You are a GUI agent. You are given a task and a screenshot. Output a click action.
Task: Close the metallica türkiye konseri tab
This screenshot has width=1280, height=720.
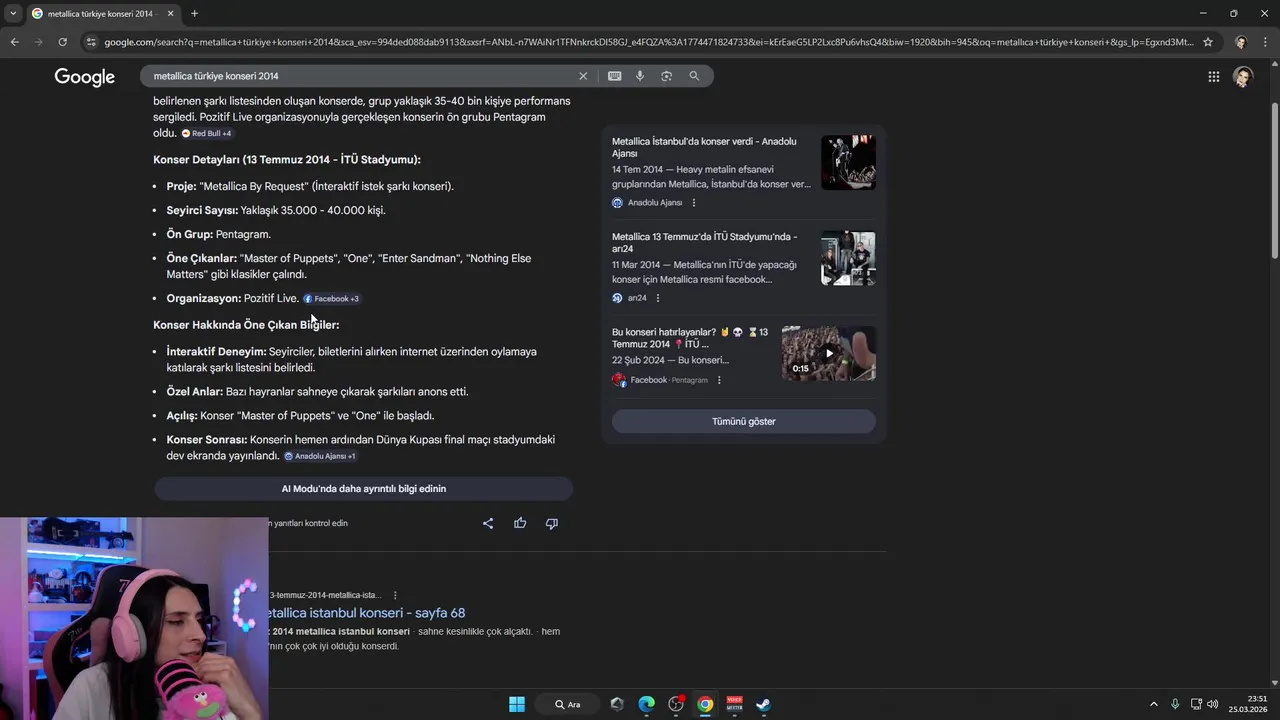[170, 13]
